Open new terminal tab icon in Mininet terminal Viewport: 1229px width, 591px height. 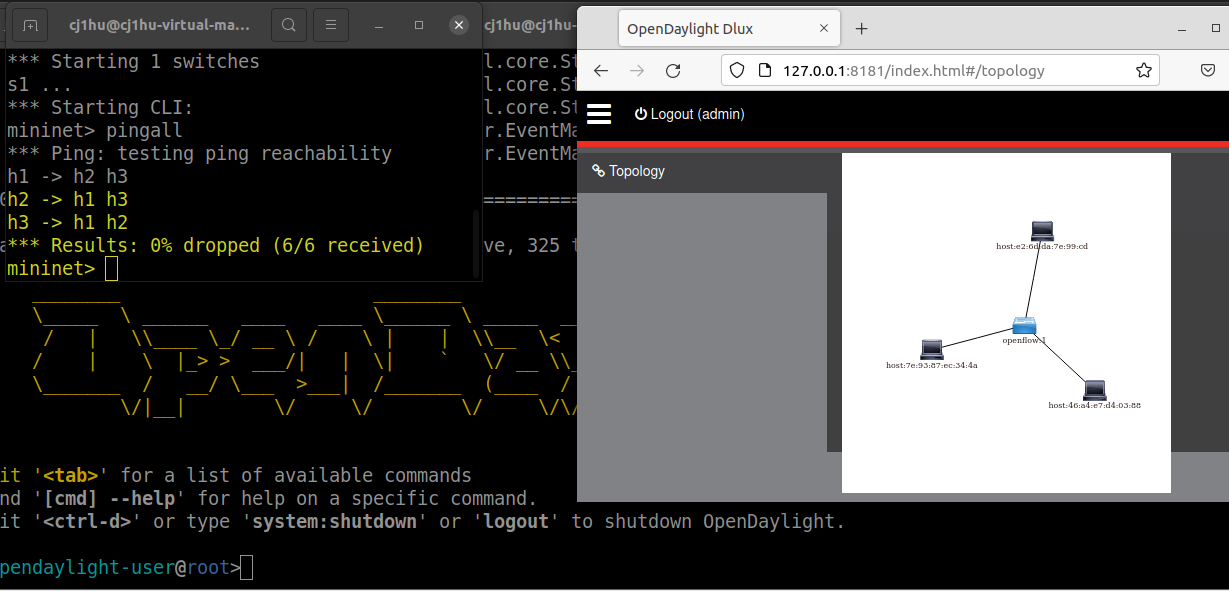pyautogui.click(x=30, y=24)
